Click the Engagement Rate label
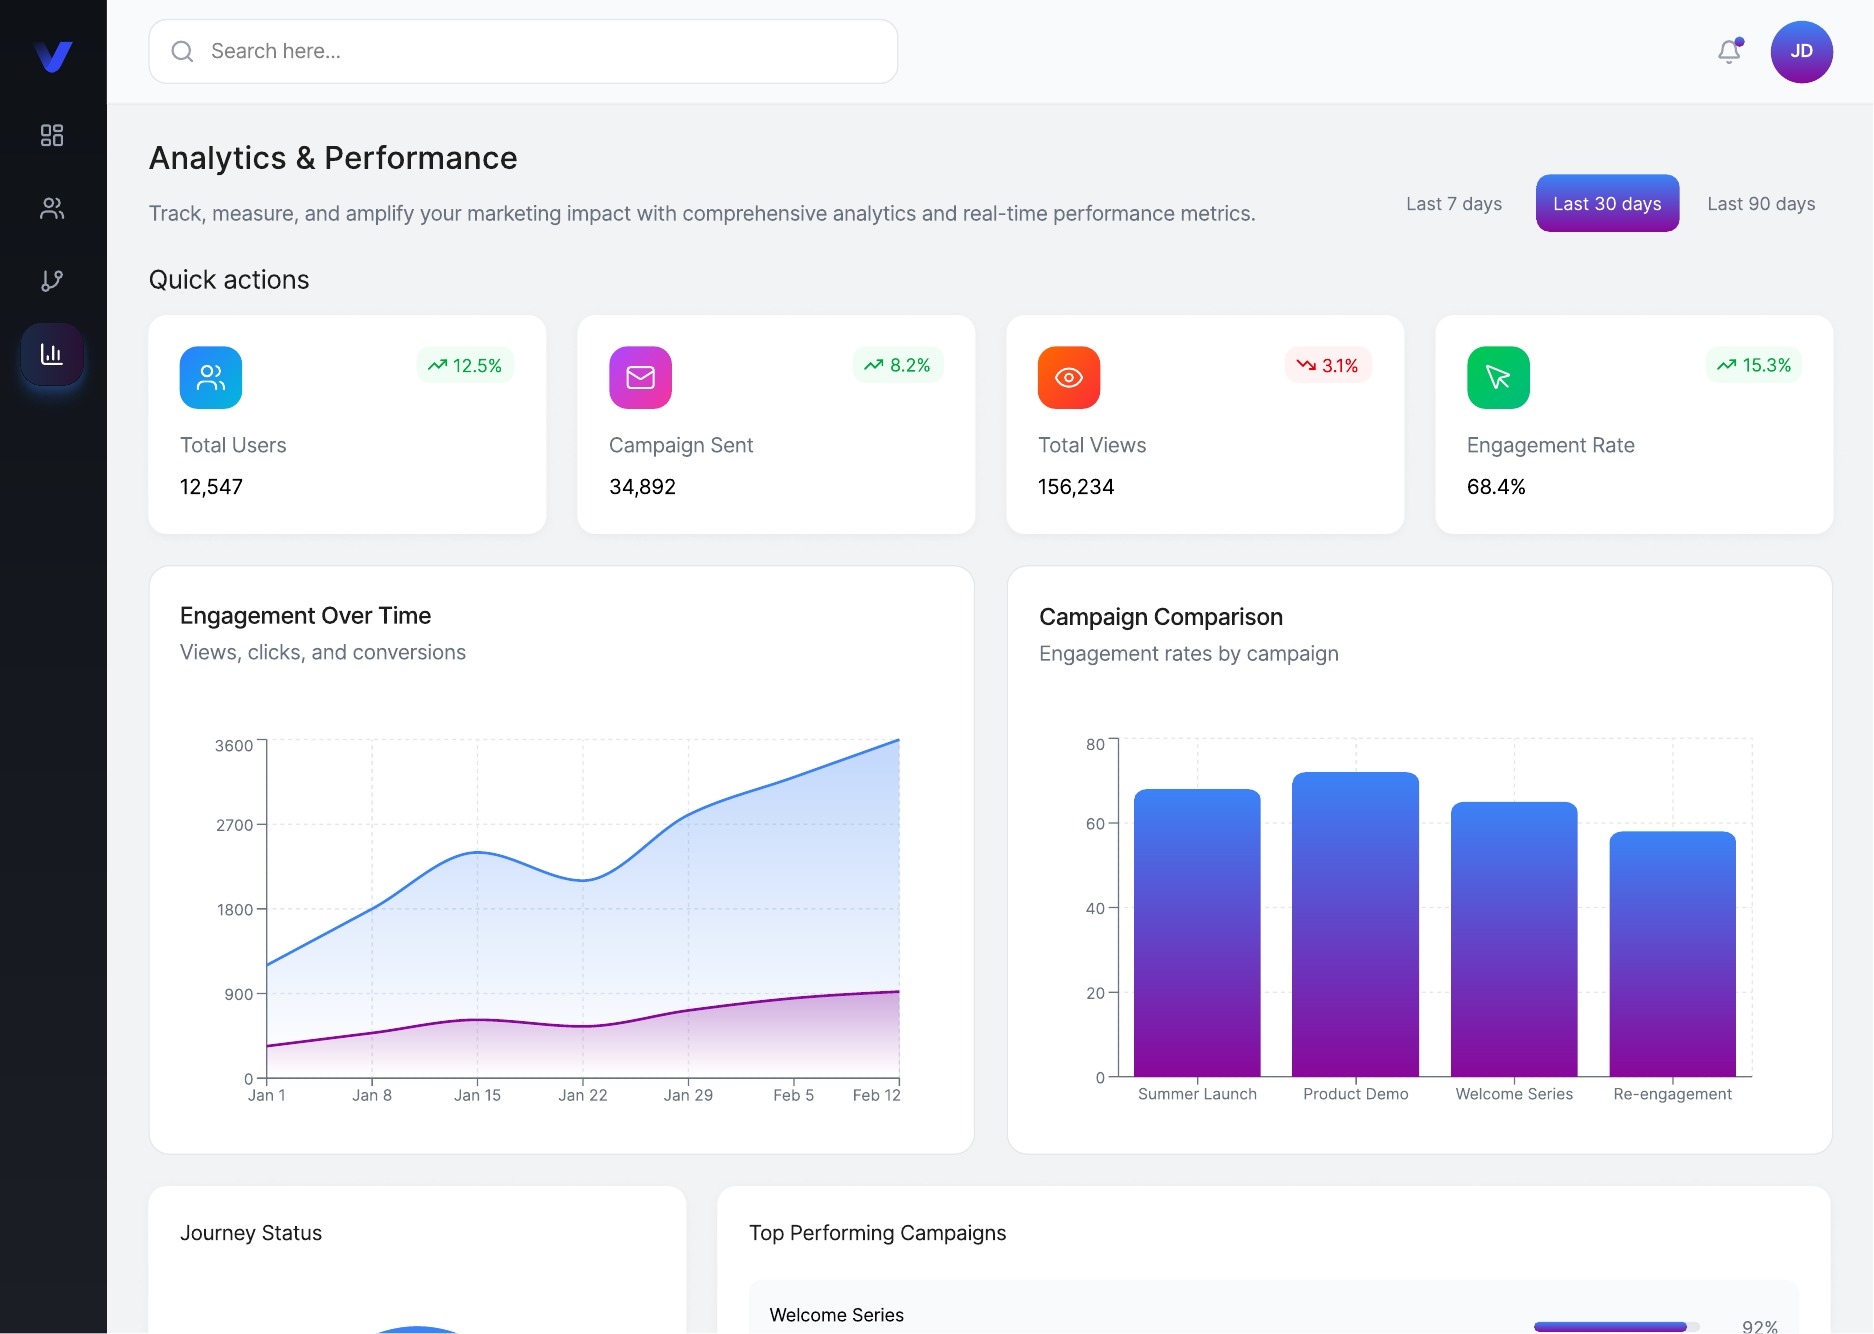The image size is (1874, 1334). point(1550,445)
